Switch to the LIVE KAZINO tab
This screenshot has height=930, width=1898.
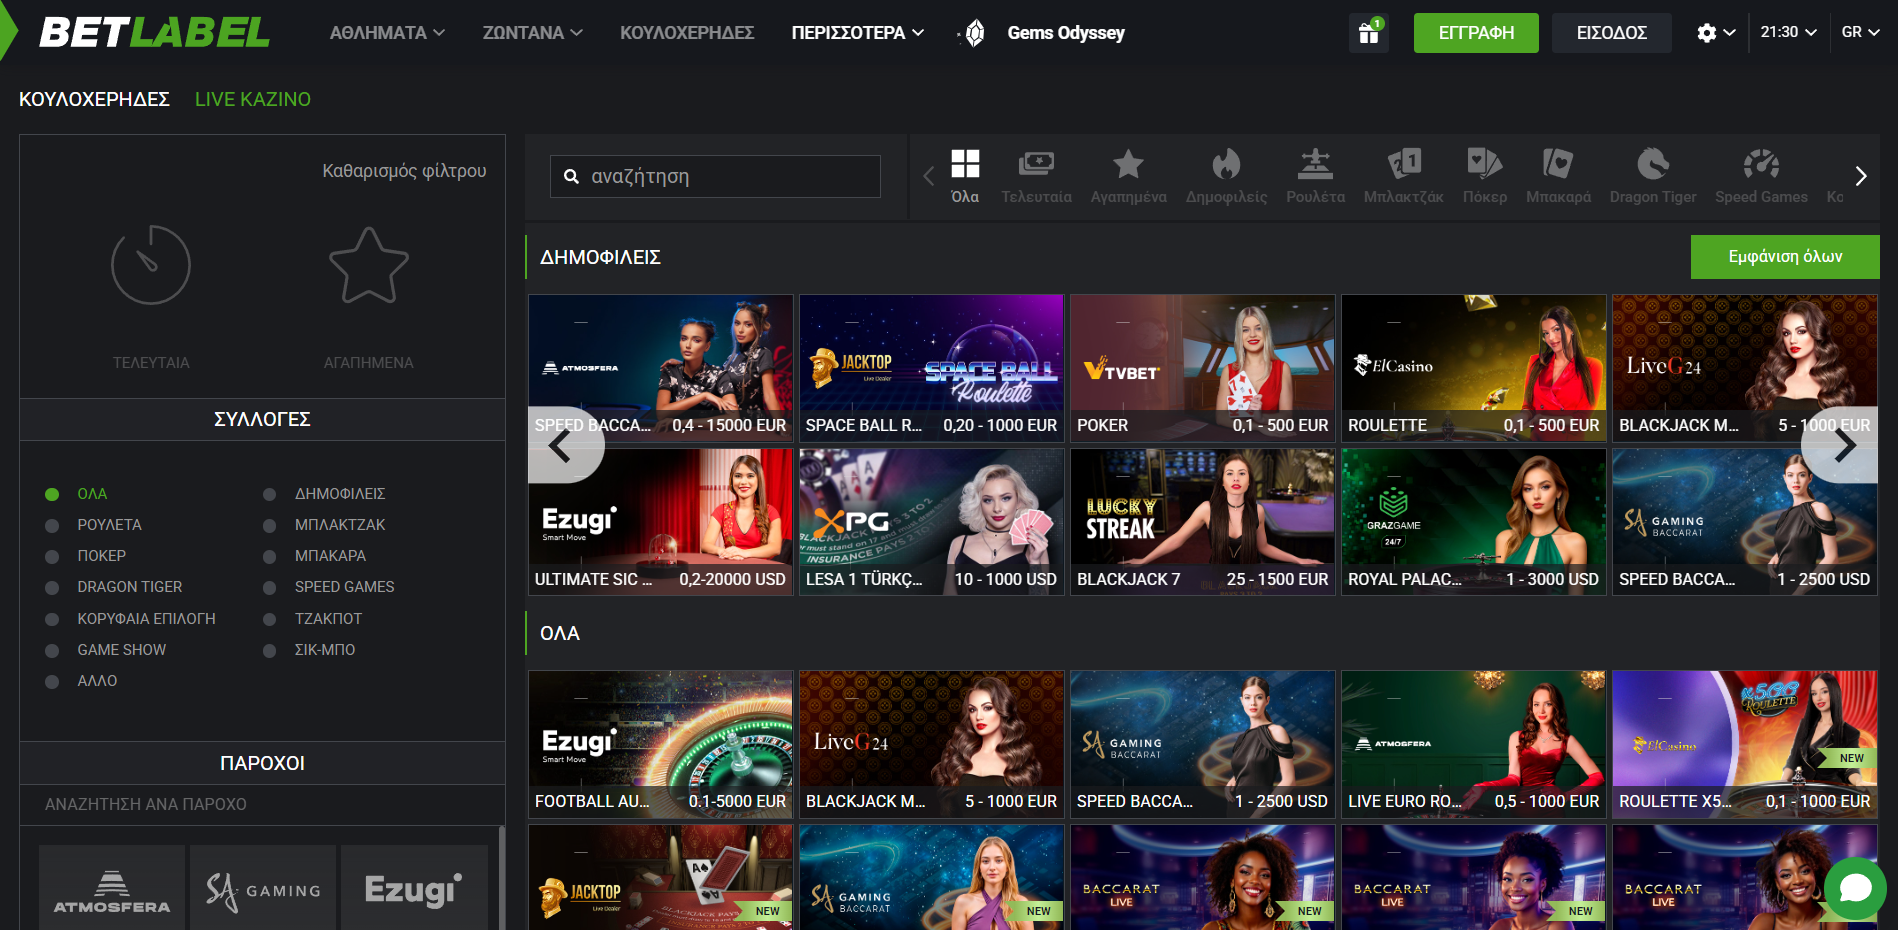pos(253,99)
